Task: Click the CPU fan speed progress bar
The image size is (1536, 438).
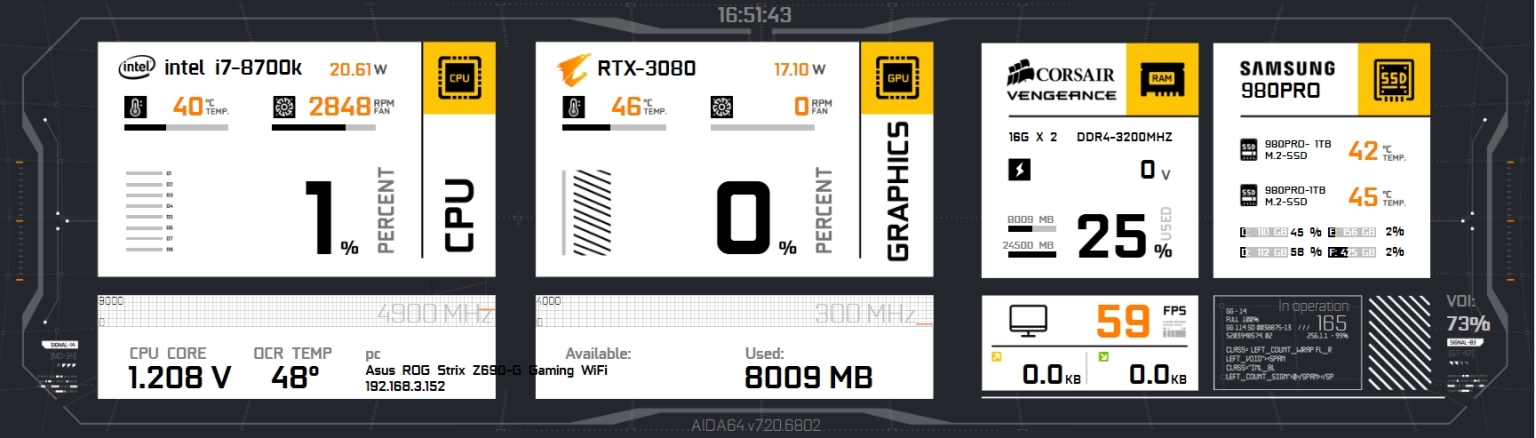Action: tap(322, 128)
